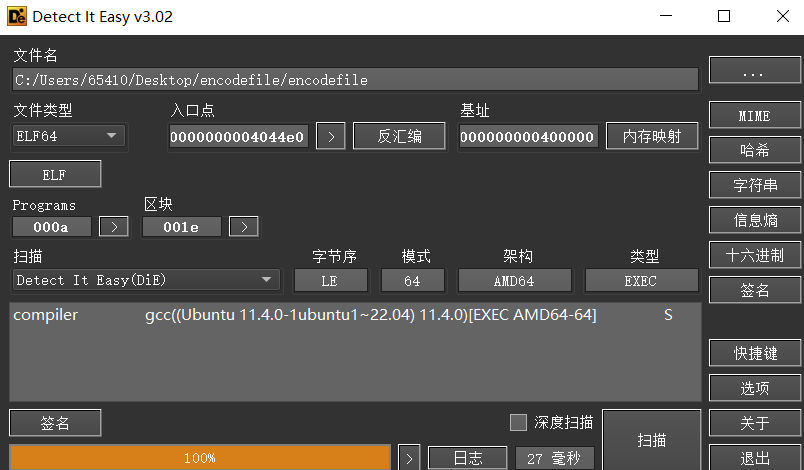
Task: Click the 27 毫秒 scan time field
Action: (x=554, y=458)
